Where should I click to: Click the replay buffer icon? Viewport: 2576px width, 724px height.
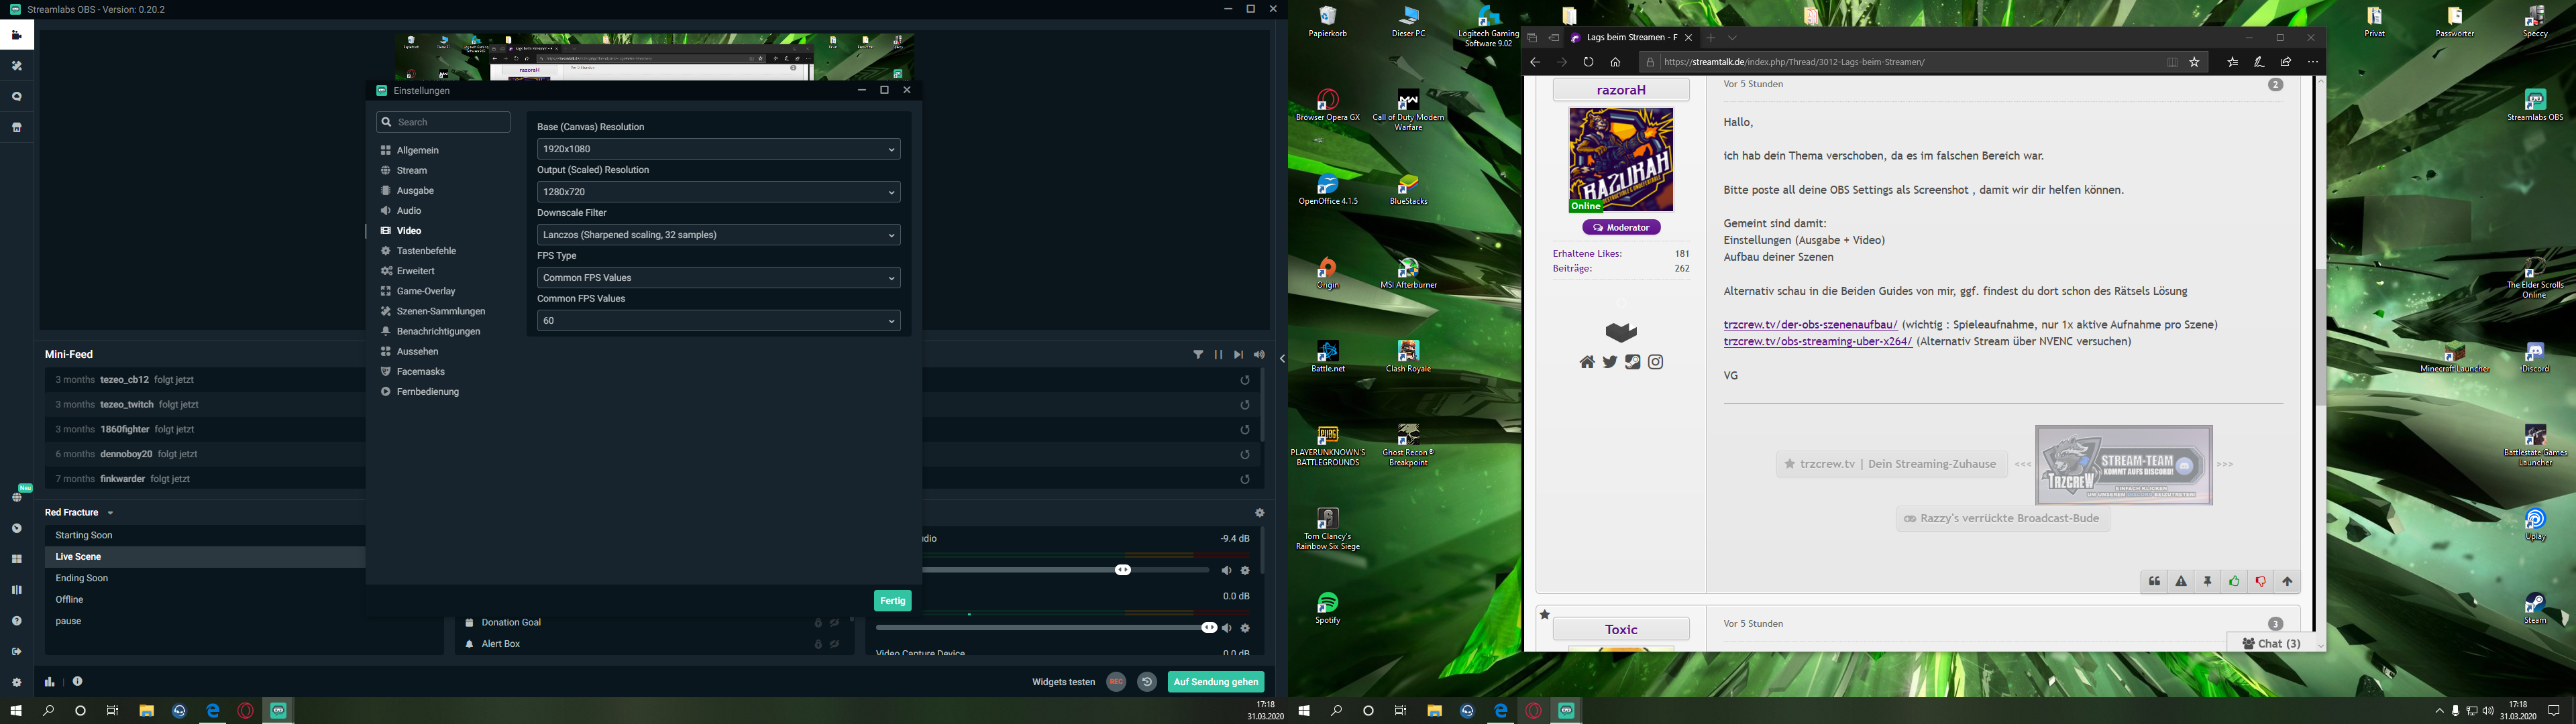tap(1147, 682)
